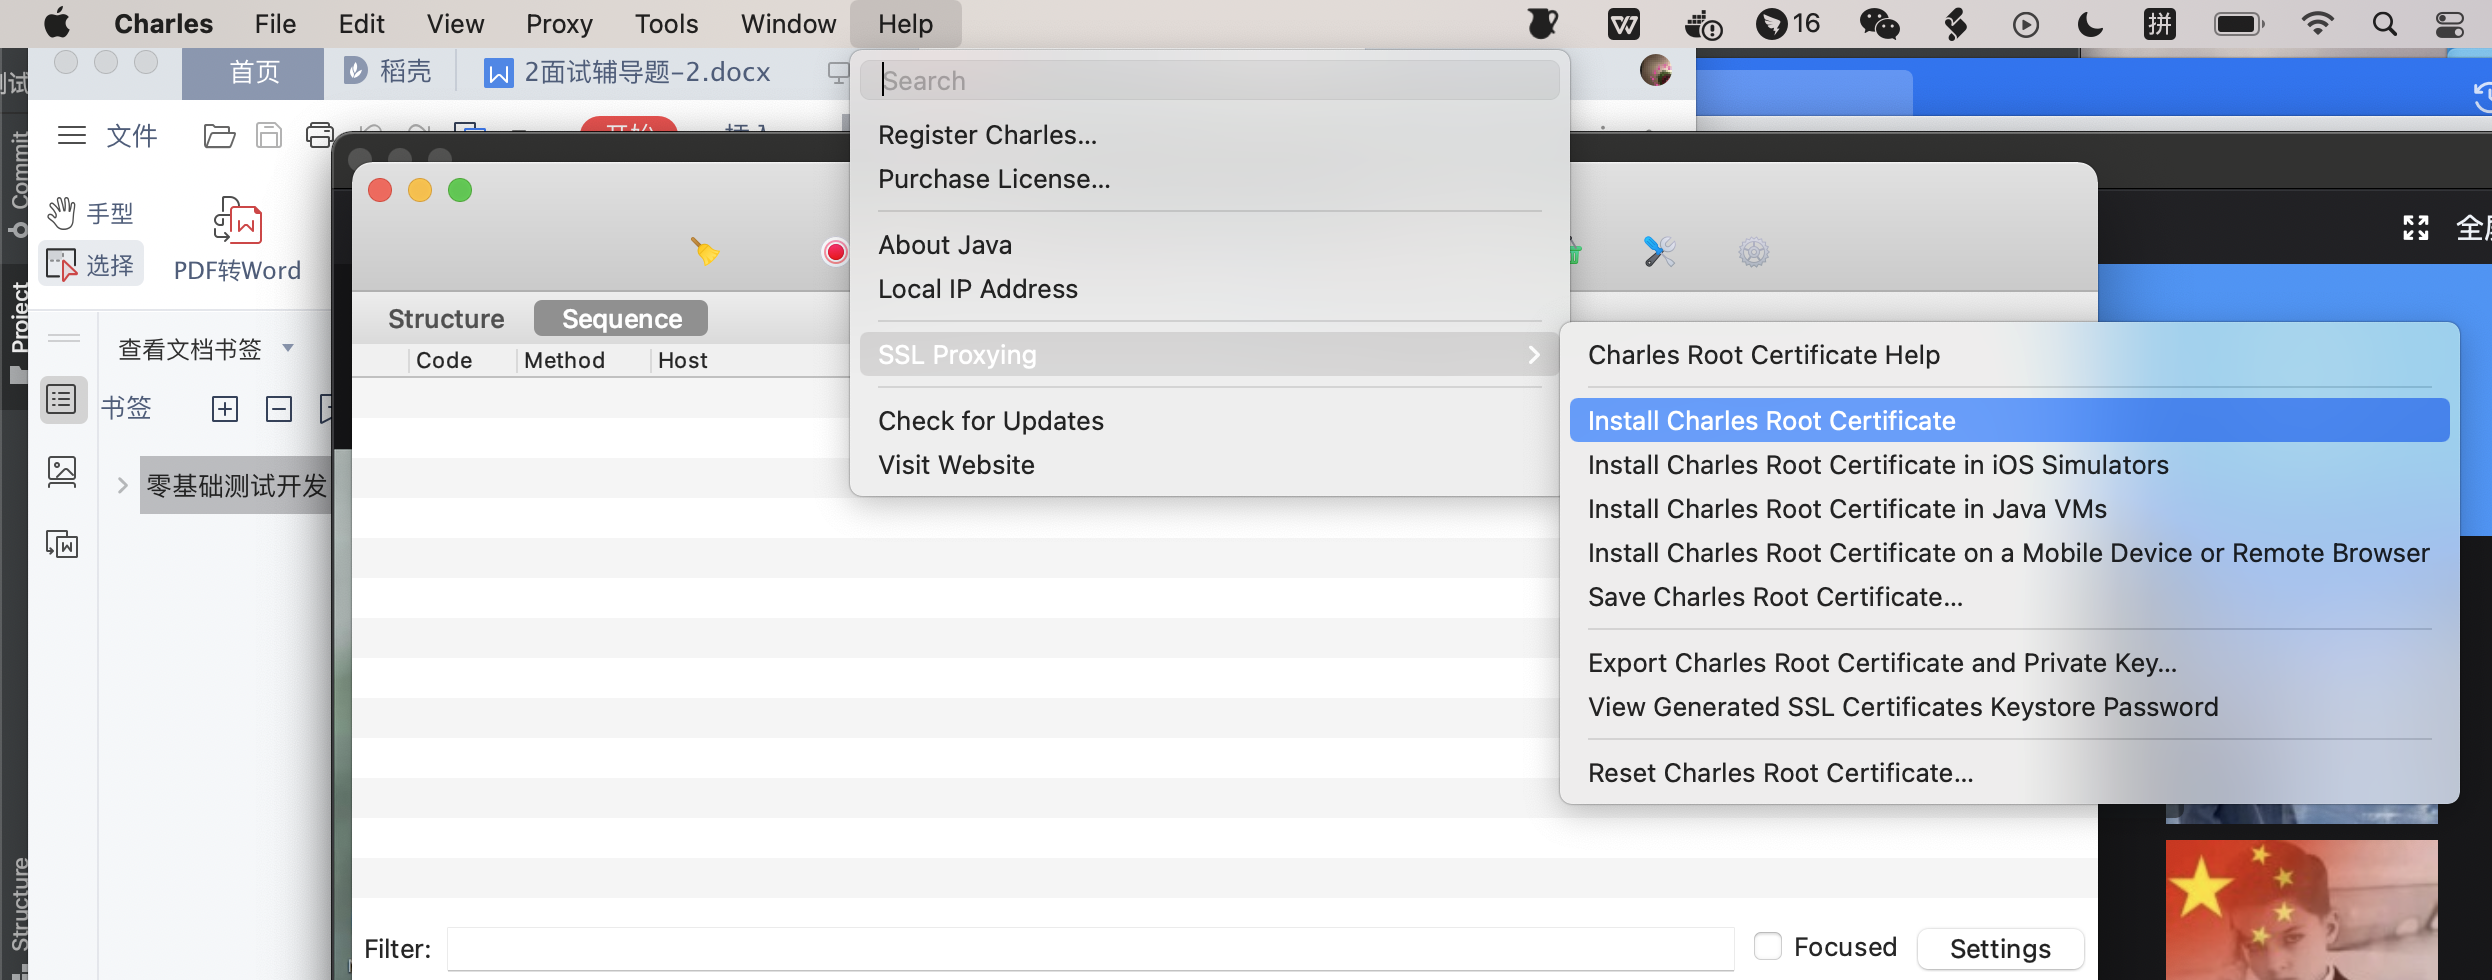The width and height of the screenshot is (2492, 980).
Task: Open the WPS hamburger 文件 menu icon
Action: coord(72,135)
